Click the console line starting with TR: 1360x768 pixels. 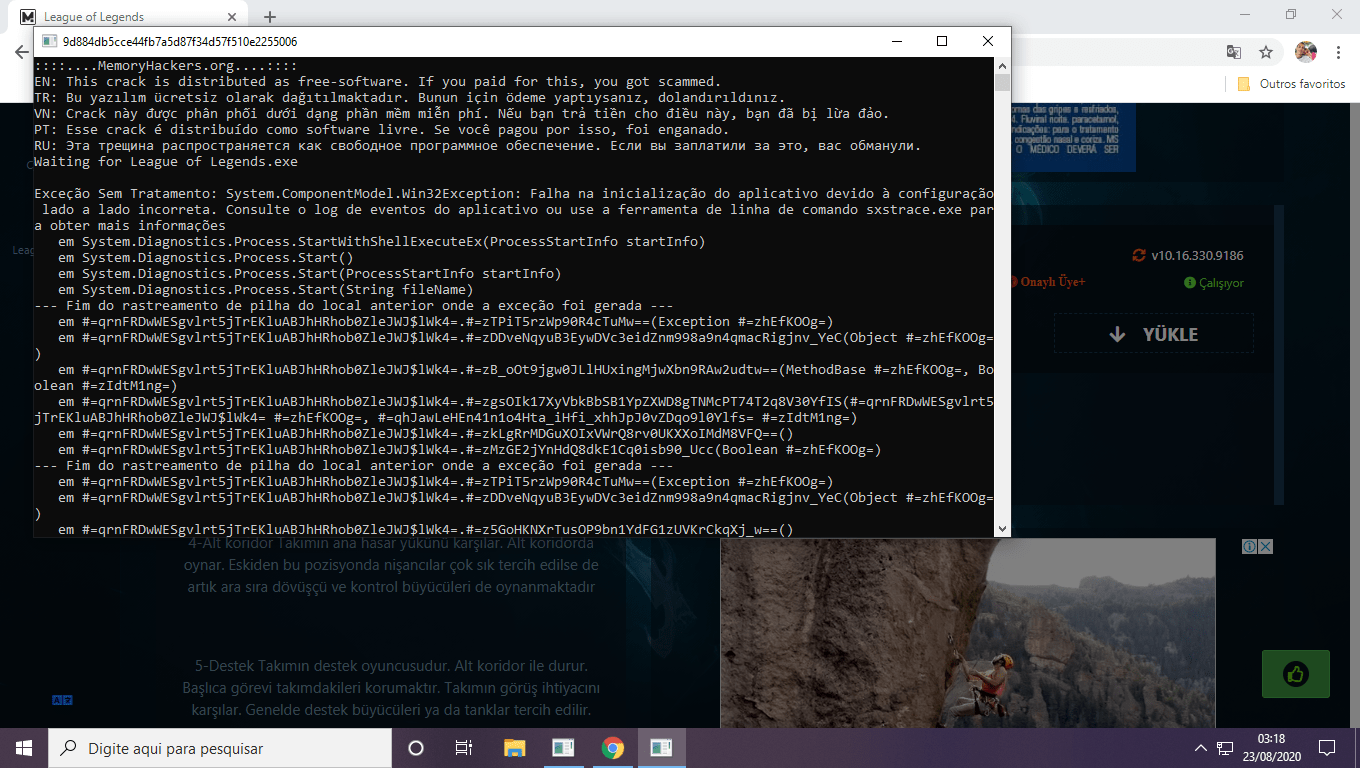(409, 97)
